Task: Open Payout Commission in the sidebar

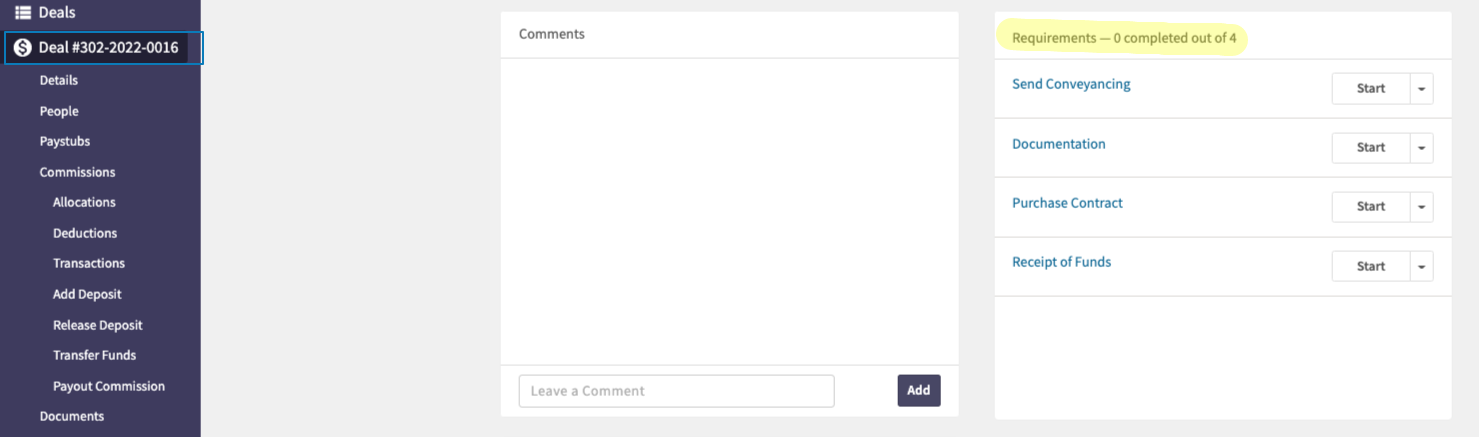Action: (x=109, y=387)
